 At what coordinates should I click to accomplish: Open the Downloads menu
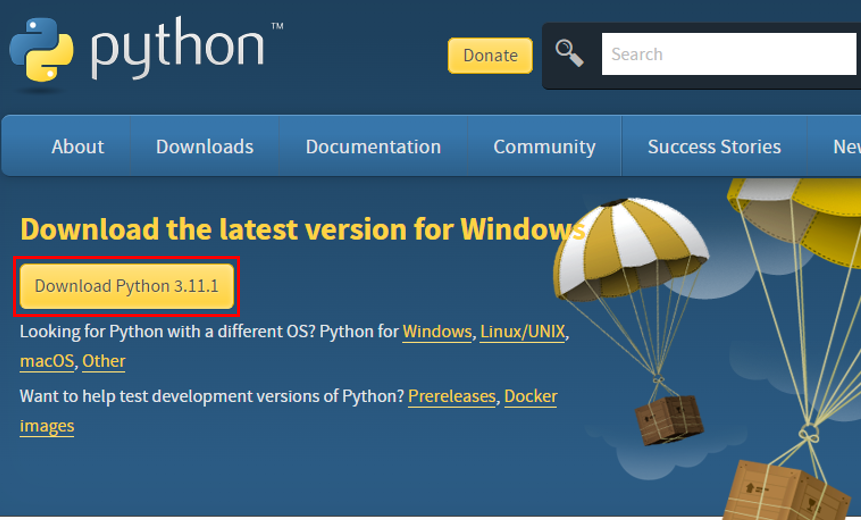[205, 147]
